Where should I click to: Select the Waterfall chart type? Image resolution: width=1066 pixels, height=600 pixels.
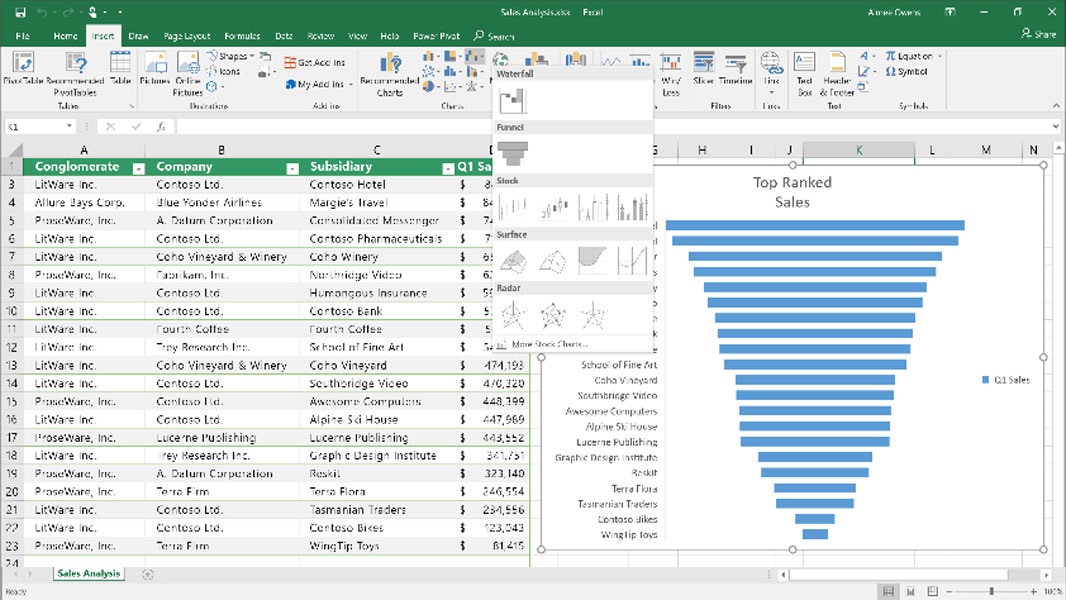[512, 101]
